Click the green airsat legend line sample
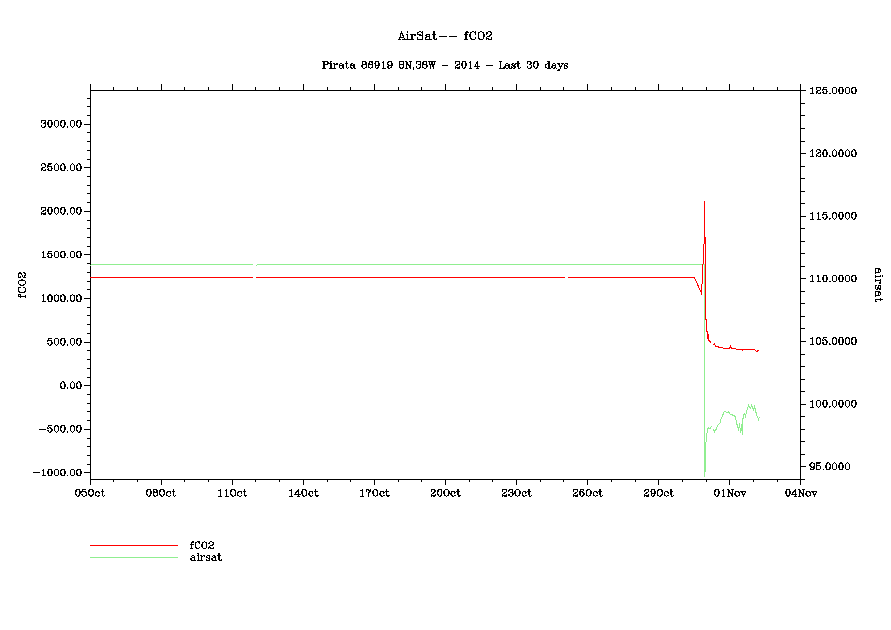Image resolution: width=891 pixels, height=630 pixels. pos(133,557)
